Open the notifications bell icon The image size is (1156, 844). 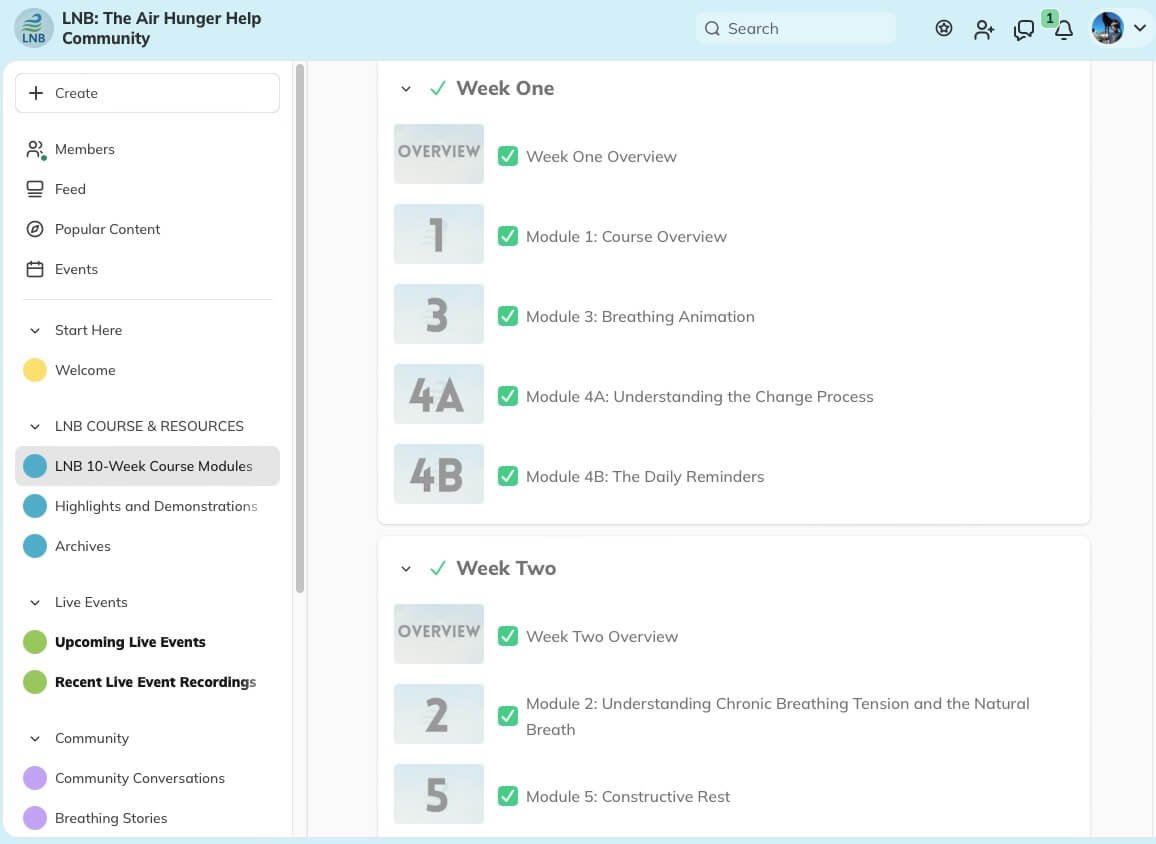[1064, 29]
